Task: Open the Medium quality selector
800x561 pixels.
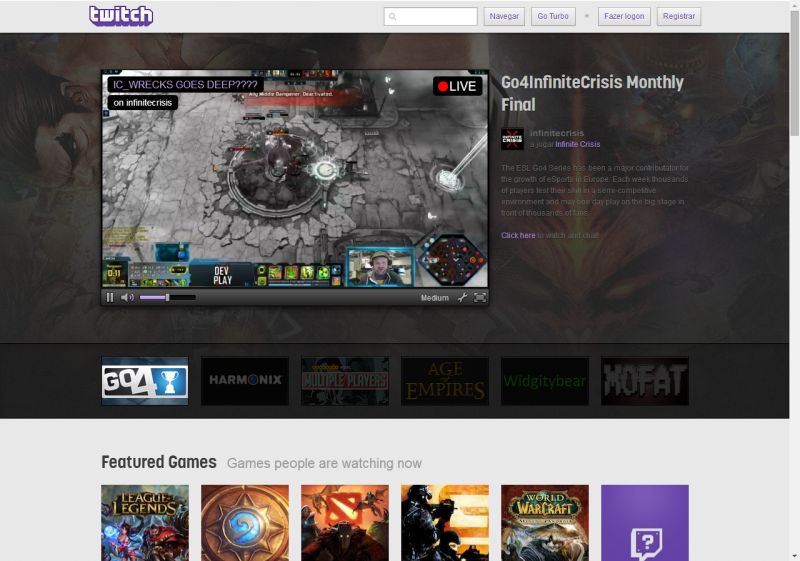Action: (x=434, y=298)
